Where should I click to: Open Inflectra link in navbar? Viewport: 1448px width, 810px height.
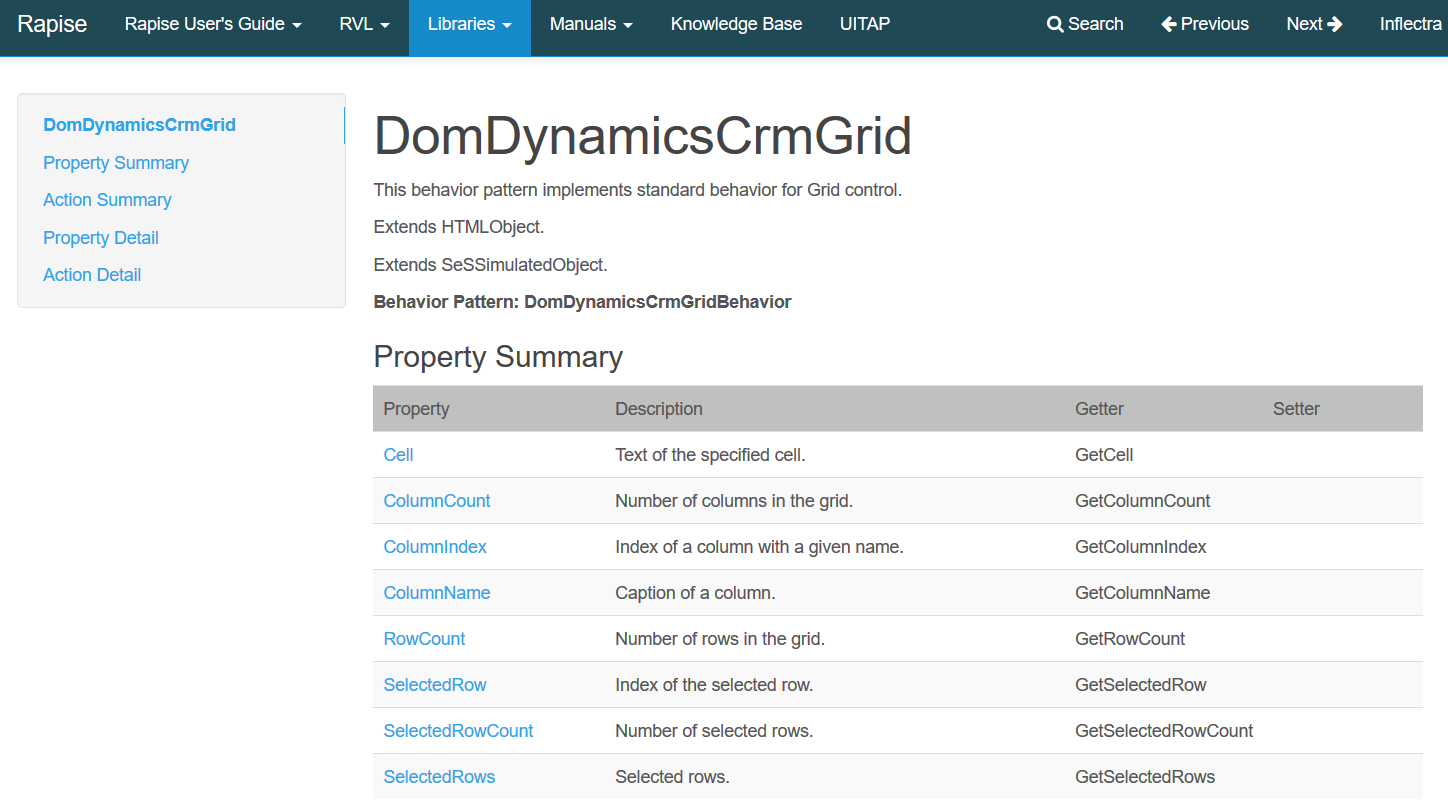(x=1411, y=25)
